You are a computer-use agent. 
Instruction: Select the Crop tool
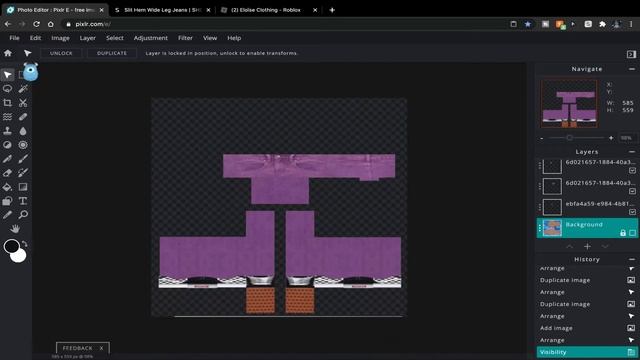coord(7,103)
